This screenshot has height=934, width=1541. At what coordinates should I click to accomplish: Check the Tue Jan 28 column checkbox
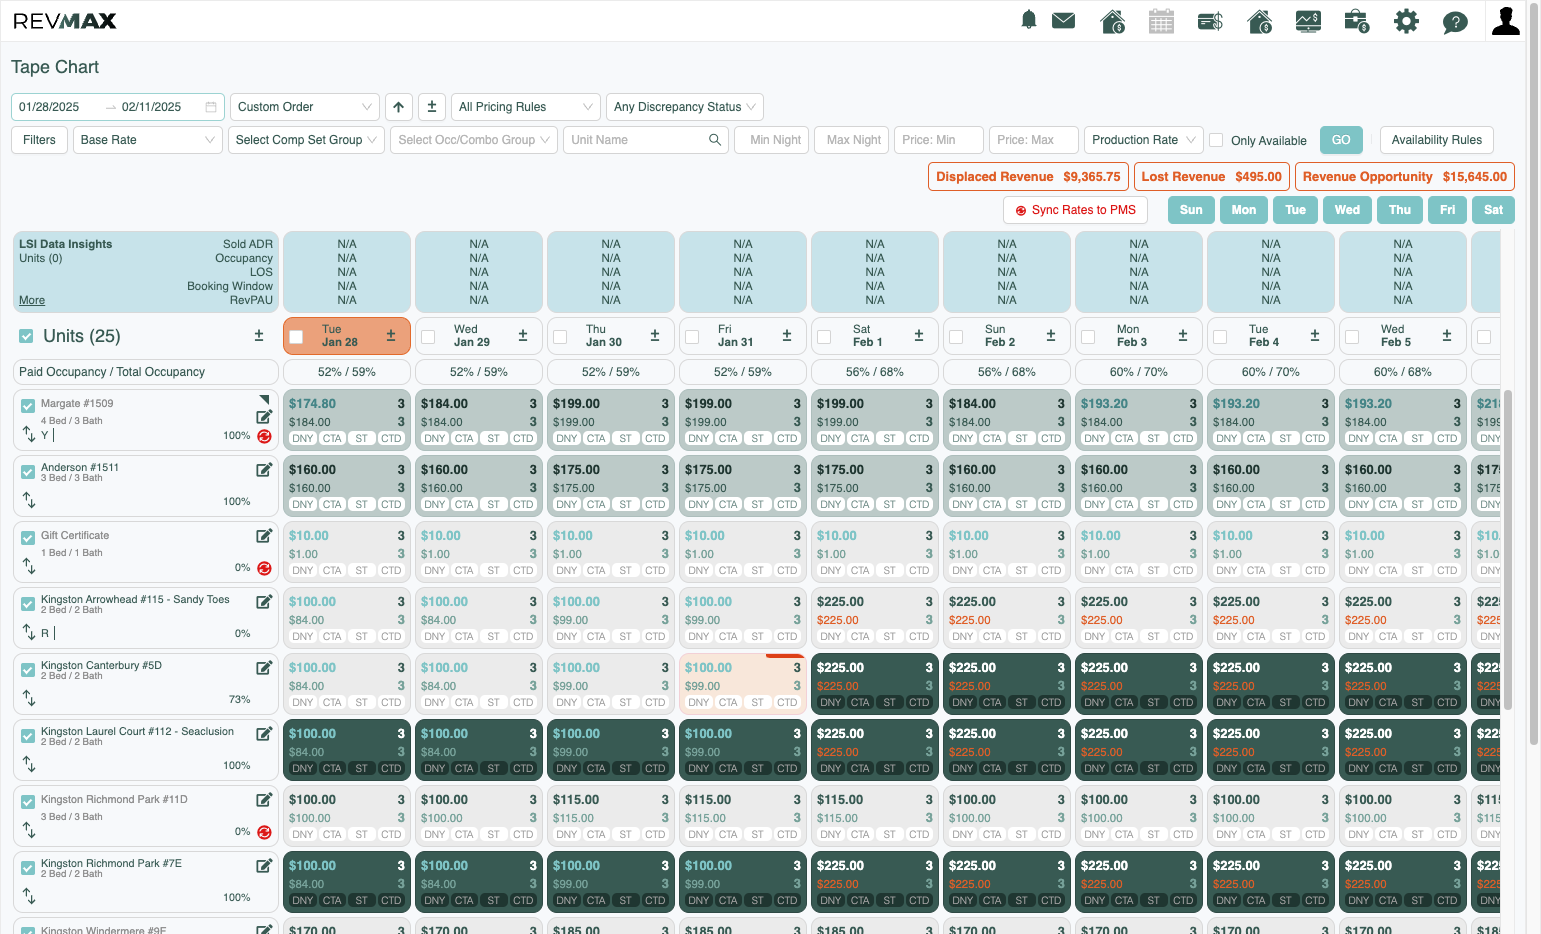pos(296,337)
